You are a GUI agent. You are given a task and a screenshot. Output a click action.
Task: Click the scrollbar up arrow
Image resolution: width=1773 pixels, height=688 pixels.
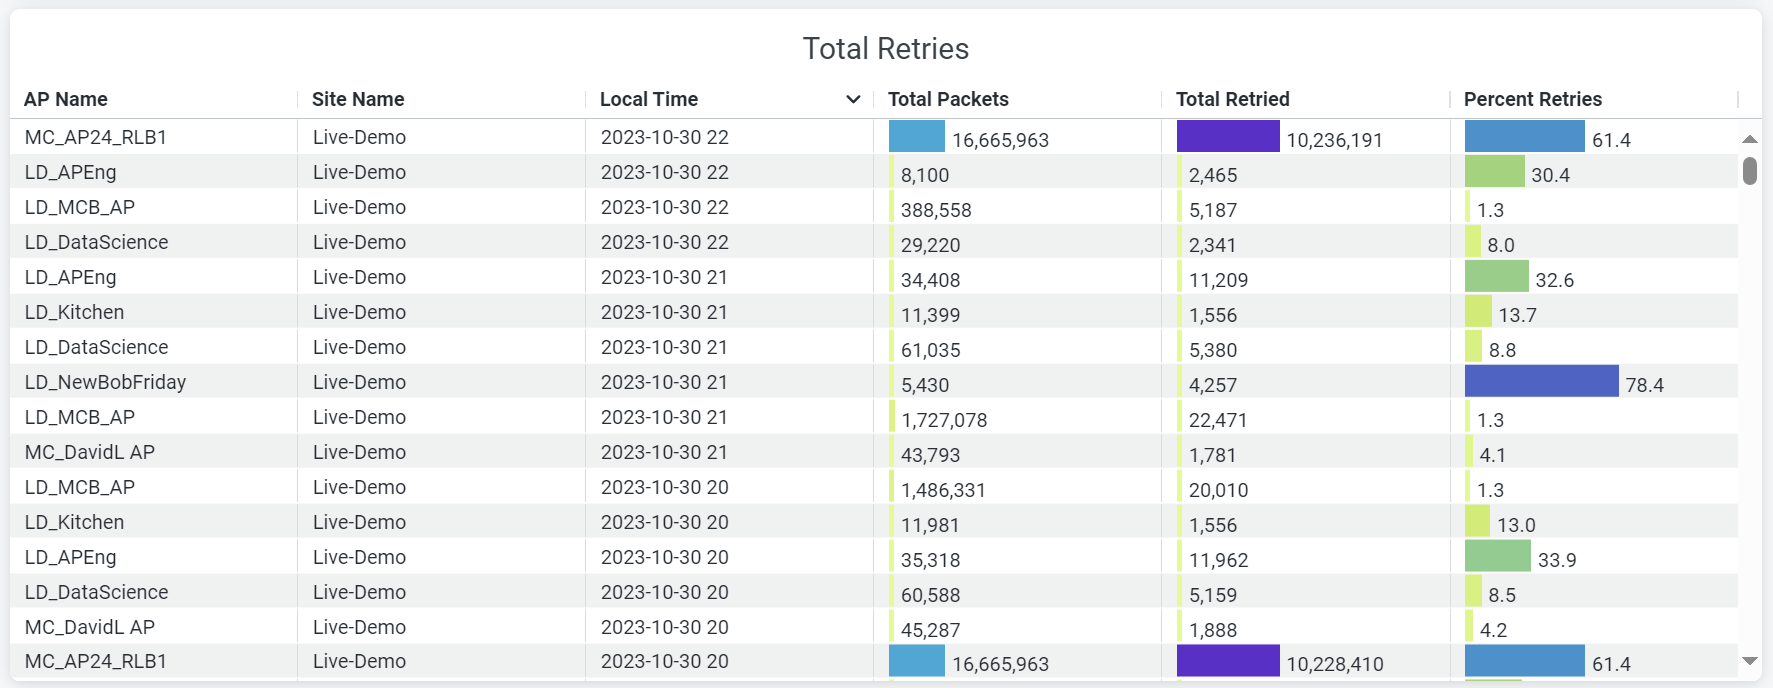pyautogui.click(x=1749, y=139)
